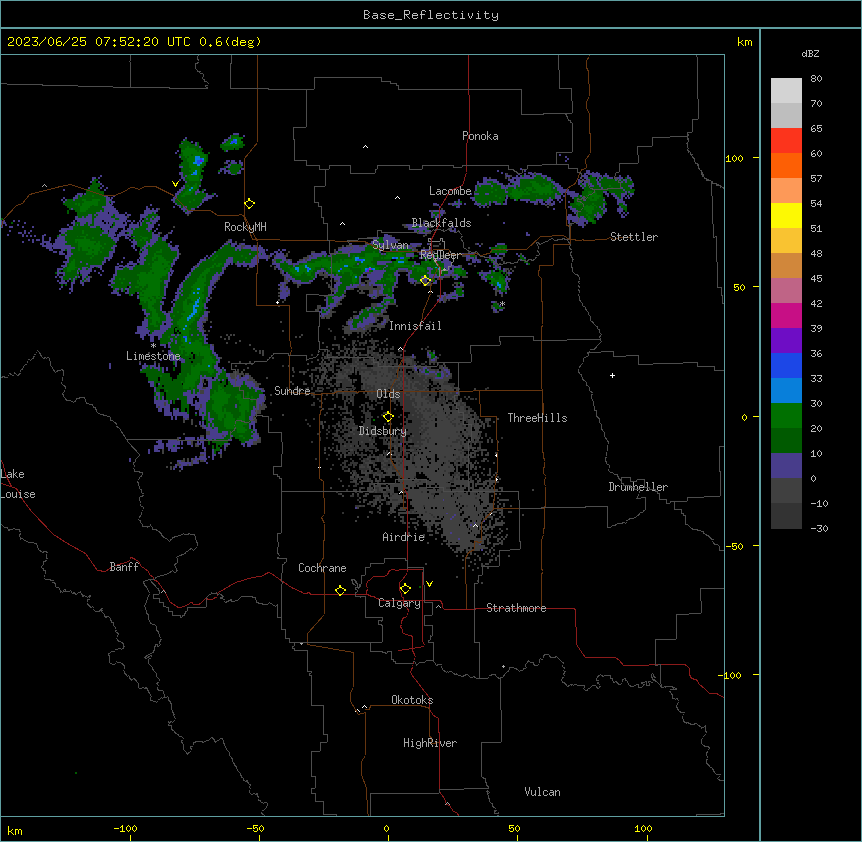Click the Base_Reflectivity title text
Screen dimensions: 862x842
click(431, 15)
